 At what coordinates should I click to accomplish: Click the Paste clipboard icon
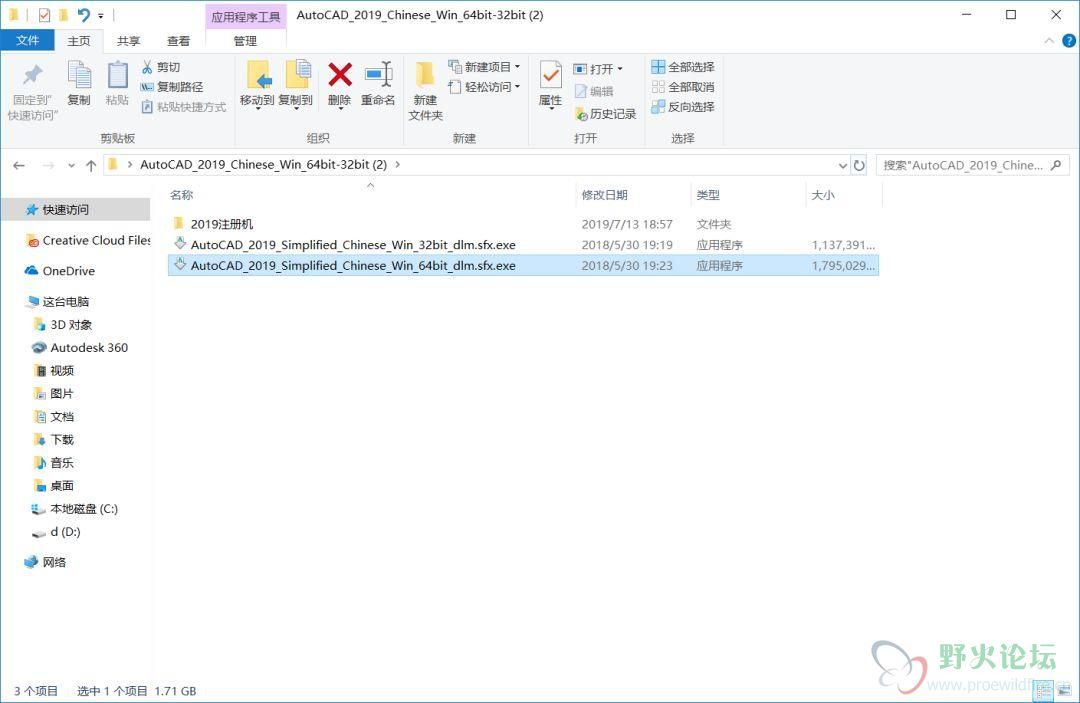click(118, 74)
